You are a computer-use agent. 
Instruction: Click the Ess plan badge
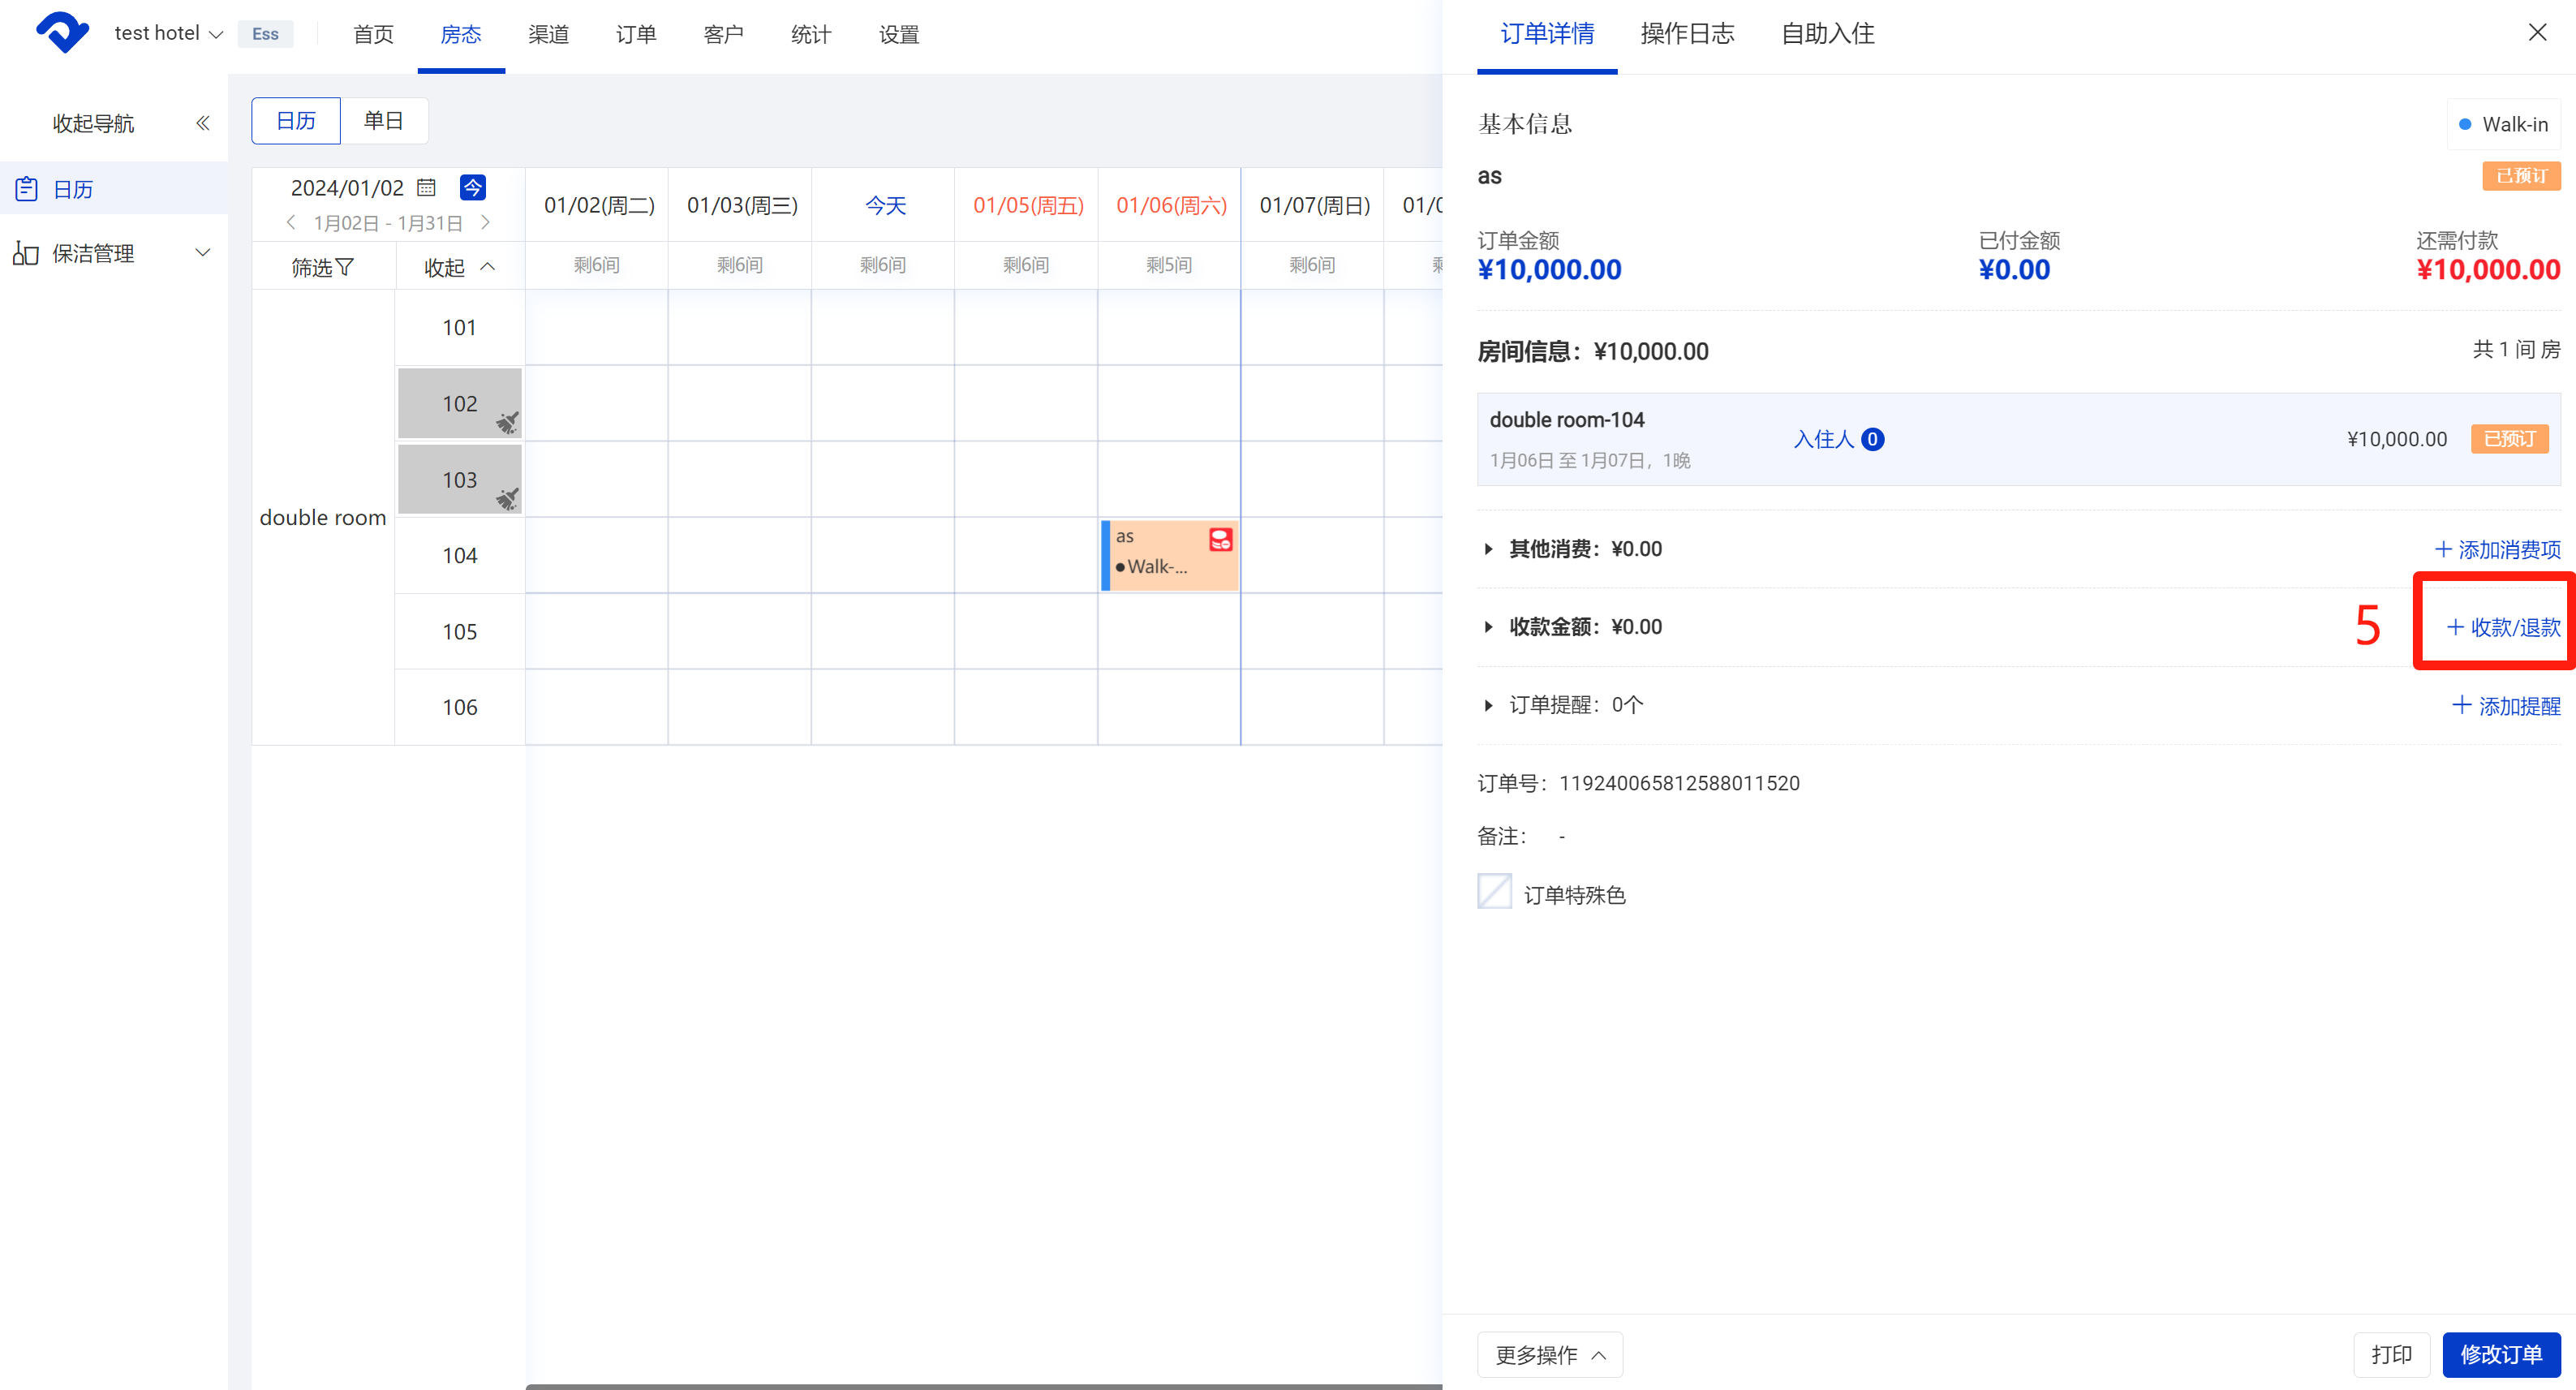coord(265,33)
